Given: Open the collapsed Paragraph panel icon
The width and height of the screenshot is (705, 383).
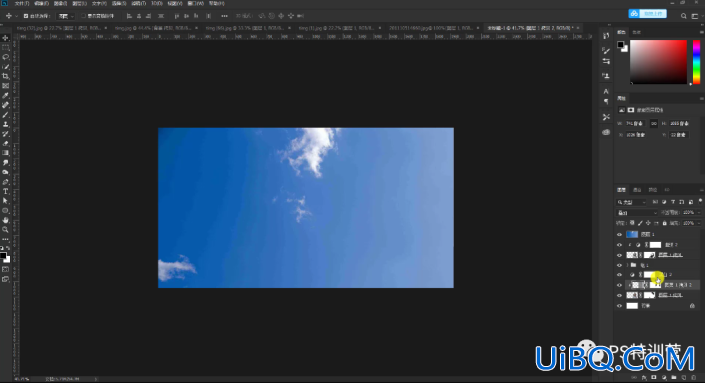Looking at the screenshot, I should point(606,102).
